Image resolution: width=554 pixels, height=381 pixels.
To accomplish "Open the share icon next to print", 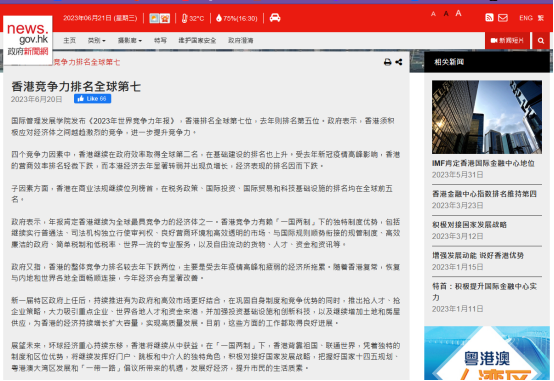I will click(399, 62).
